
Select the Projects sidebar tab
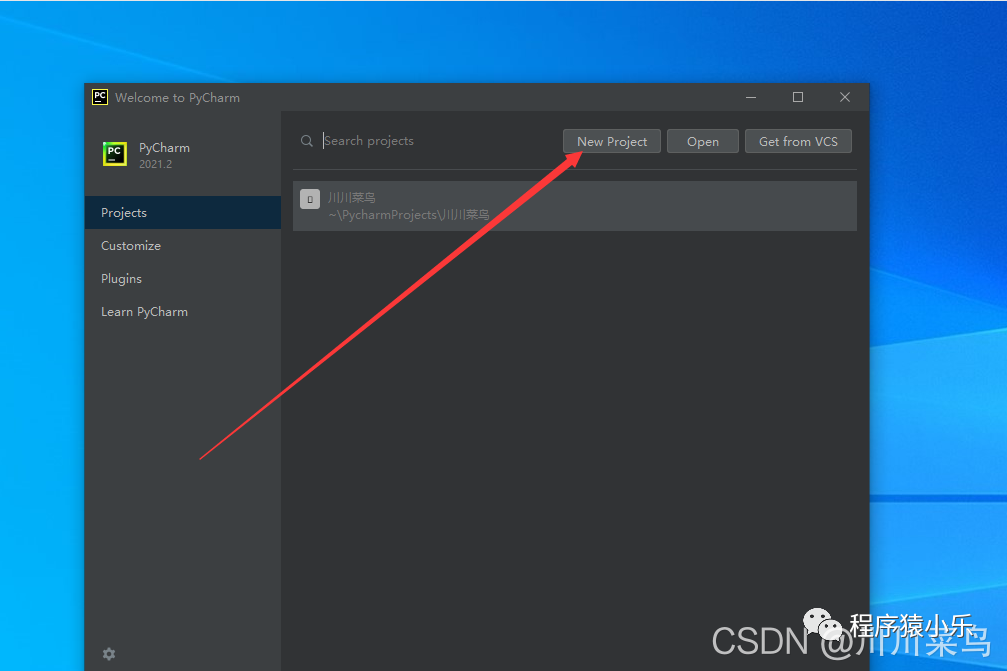tap(182, 213)
